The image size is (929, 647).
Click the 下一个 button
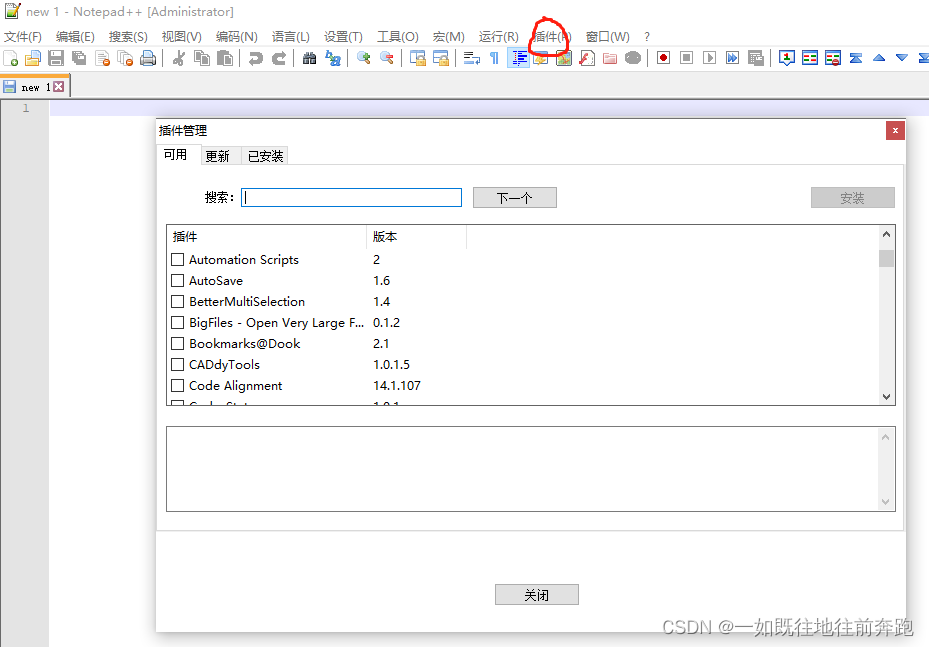tap(514, 197)
